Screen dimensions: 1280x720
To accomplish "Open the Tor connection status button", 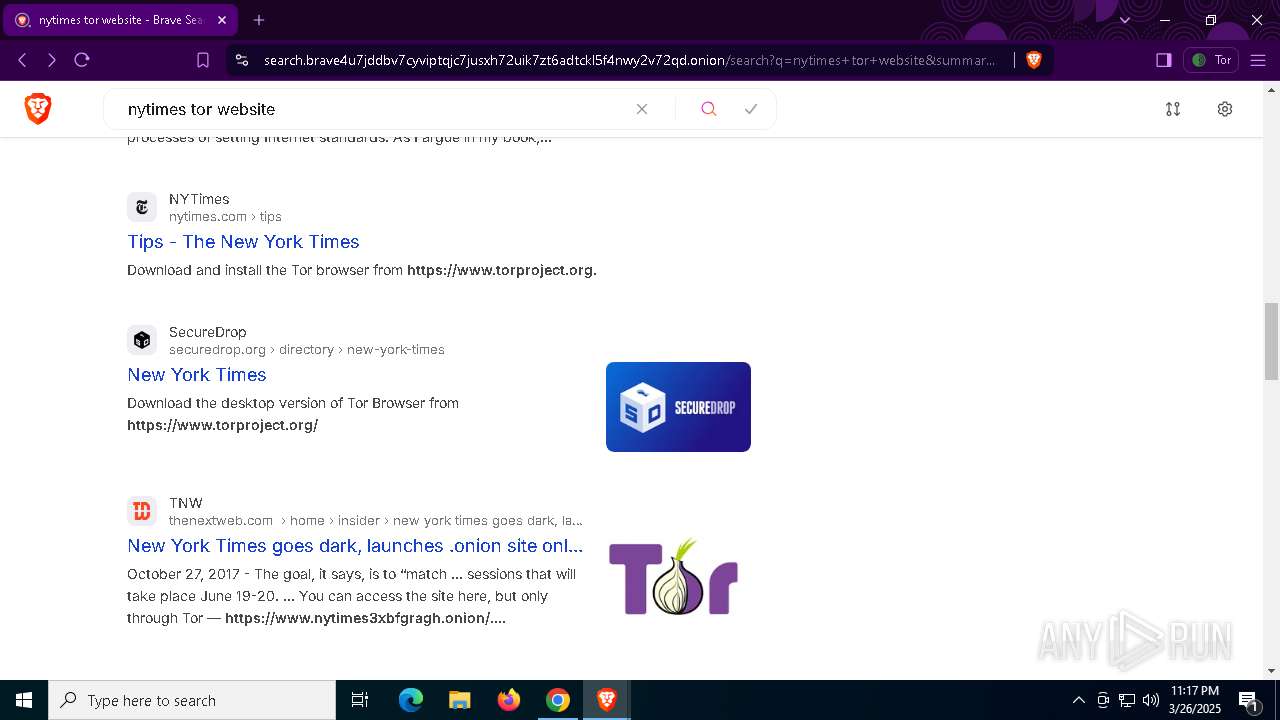I will 1211,60.
